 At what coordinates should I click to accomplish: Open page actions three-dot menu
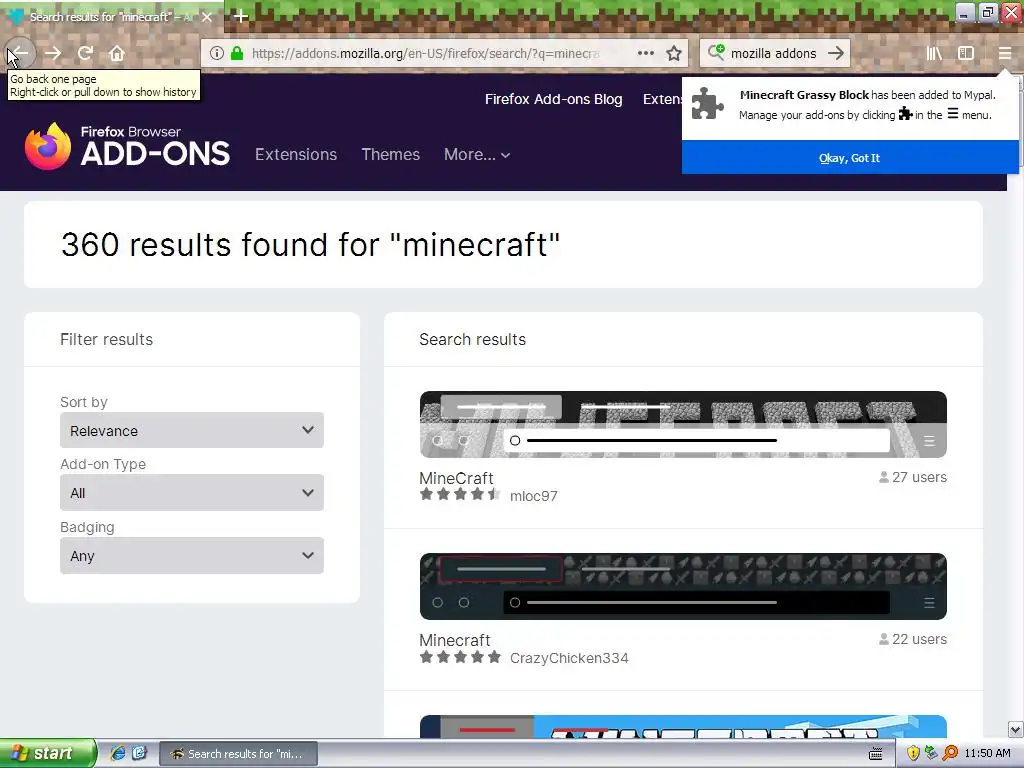646,54
